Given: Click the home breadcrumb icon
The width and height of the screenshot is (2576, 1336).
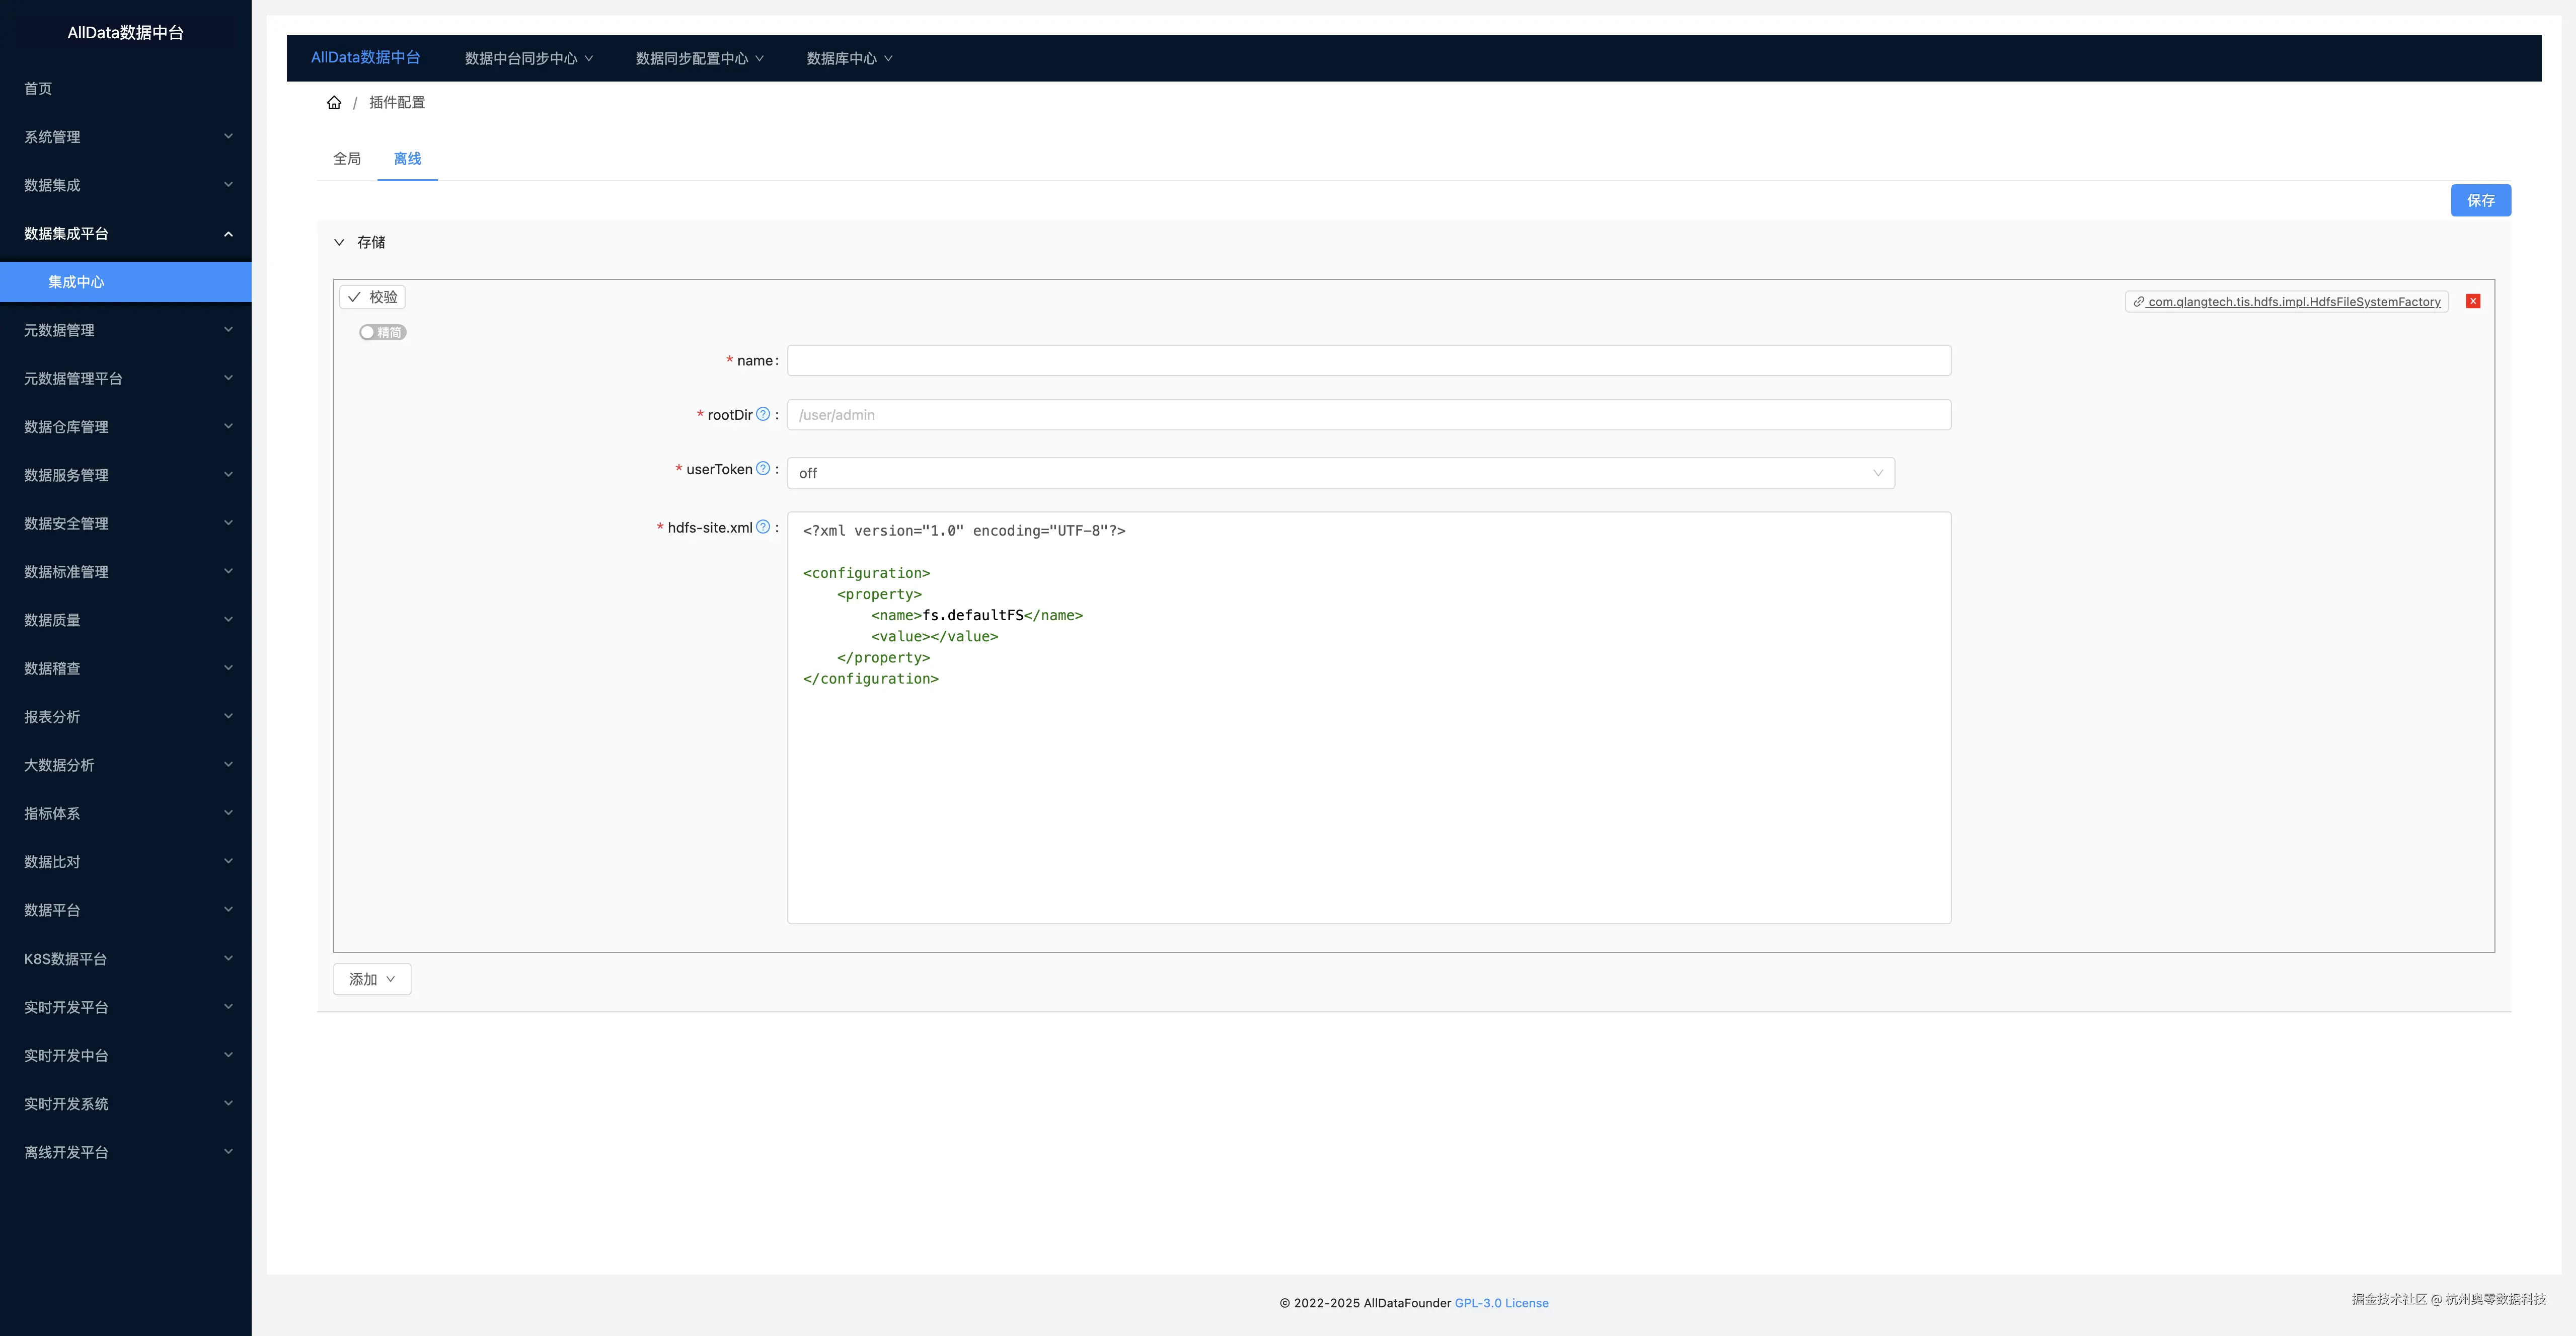Looking at the screenshot, I should click(x=334, y=102).
